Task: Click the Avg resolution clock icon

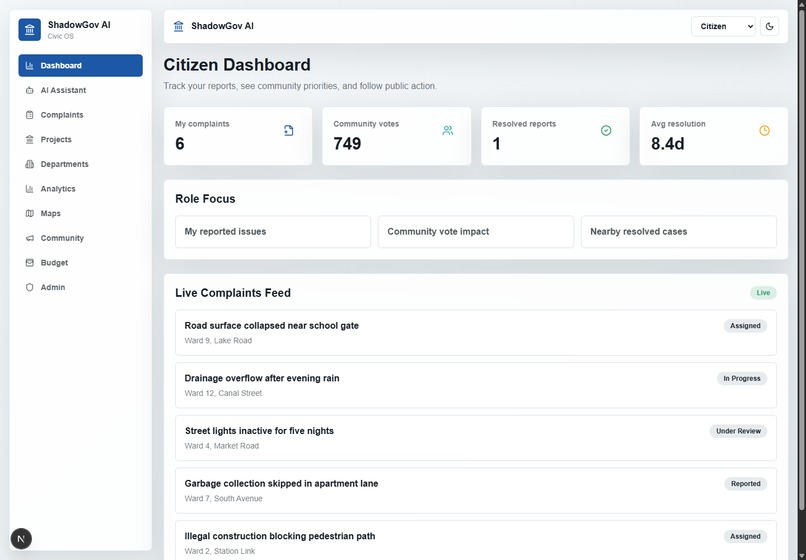Action: tap(764, 131)
